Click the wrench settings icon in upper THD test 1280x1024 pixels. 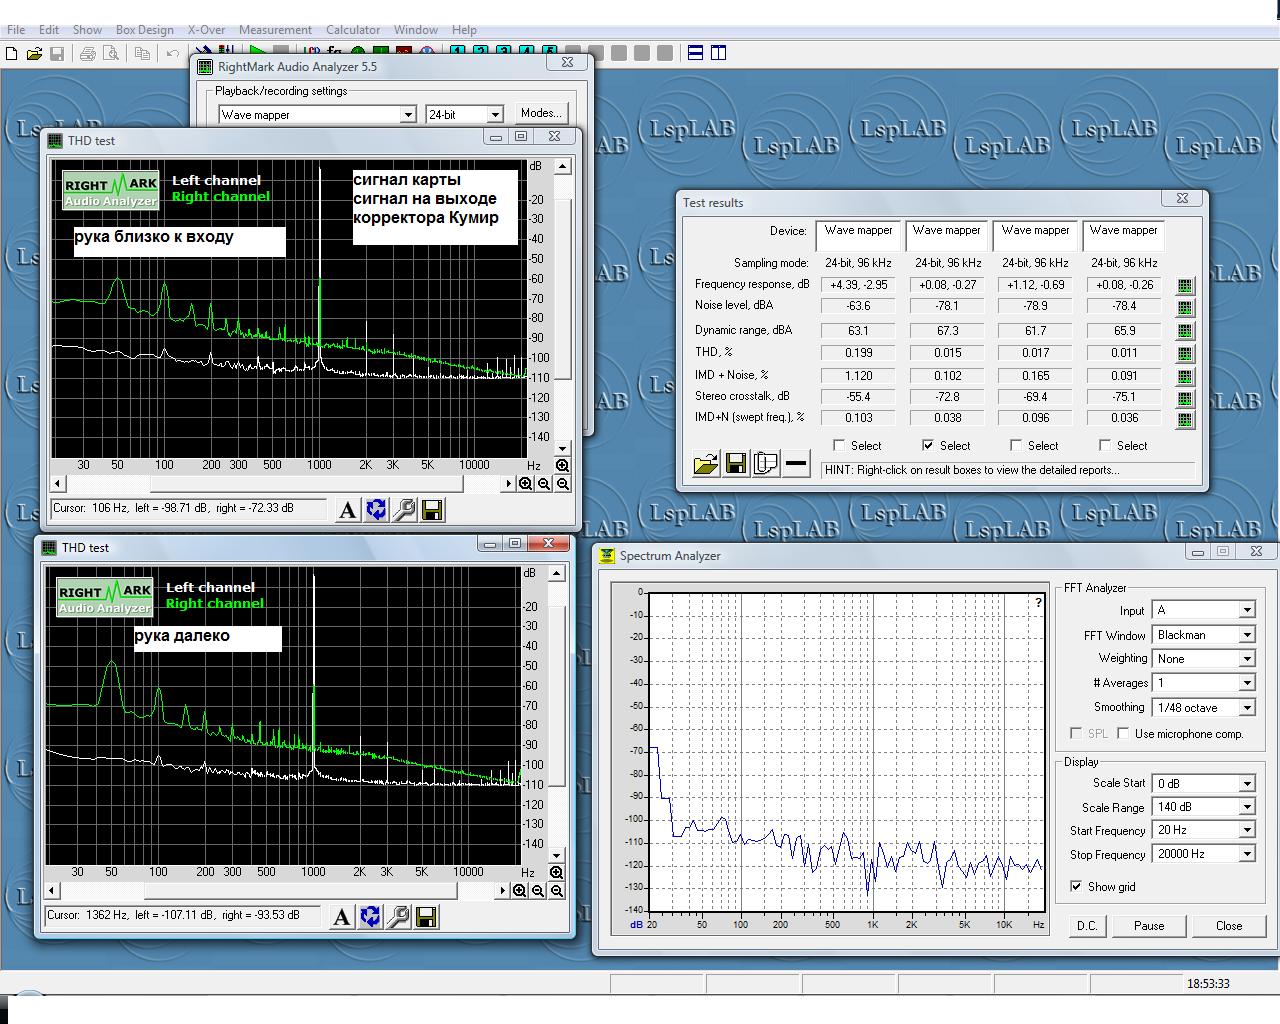404,510
